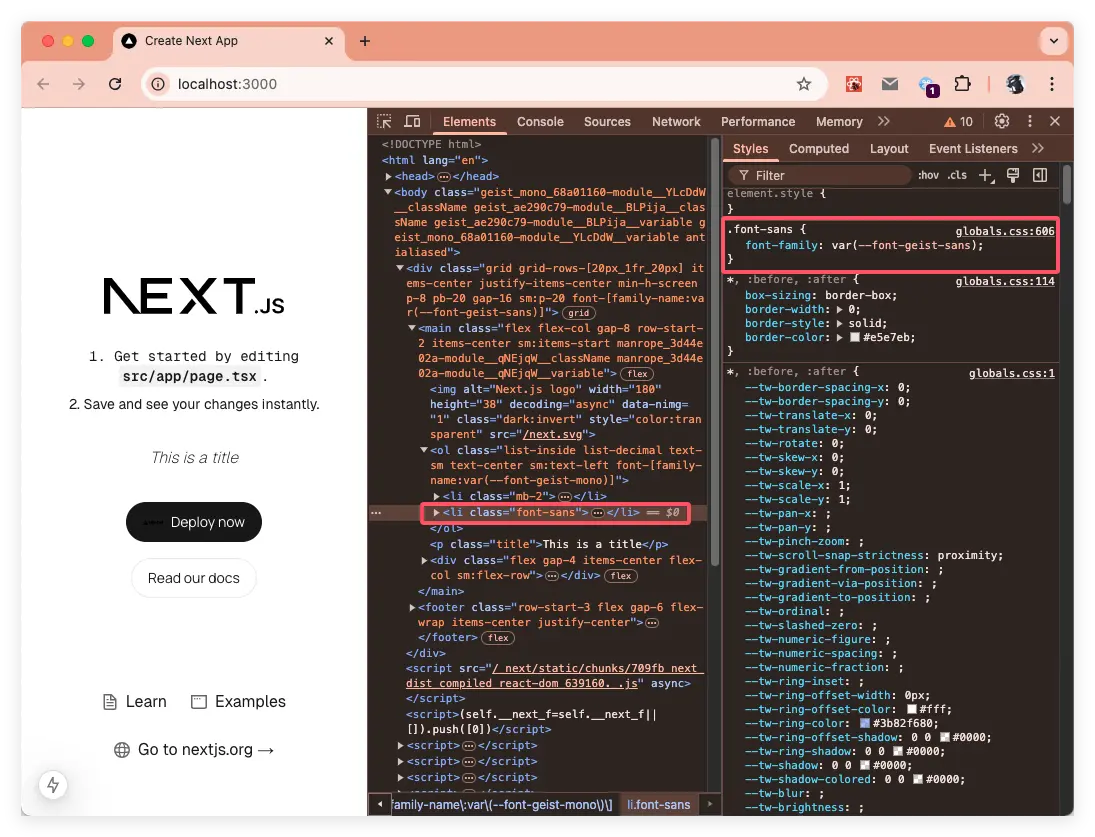Click the grid badge on div element

[578, 313]
